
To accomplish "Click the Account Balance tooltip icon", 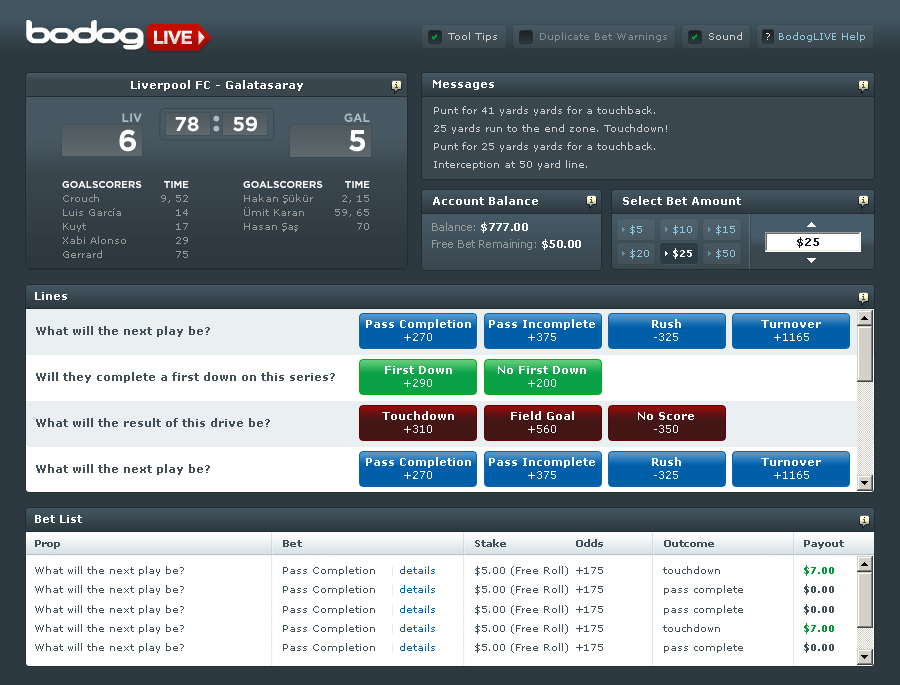I will [x=591, y=201].
